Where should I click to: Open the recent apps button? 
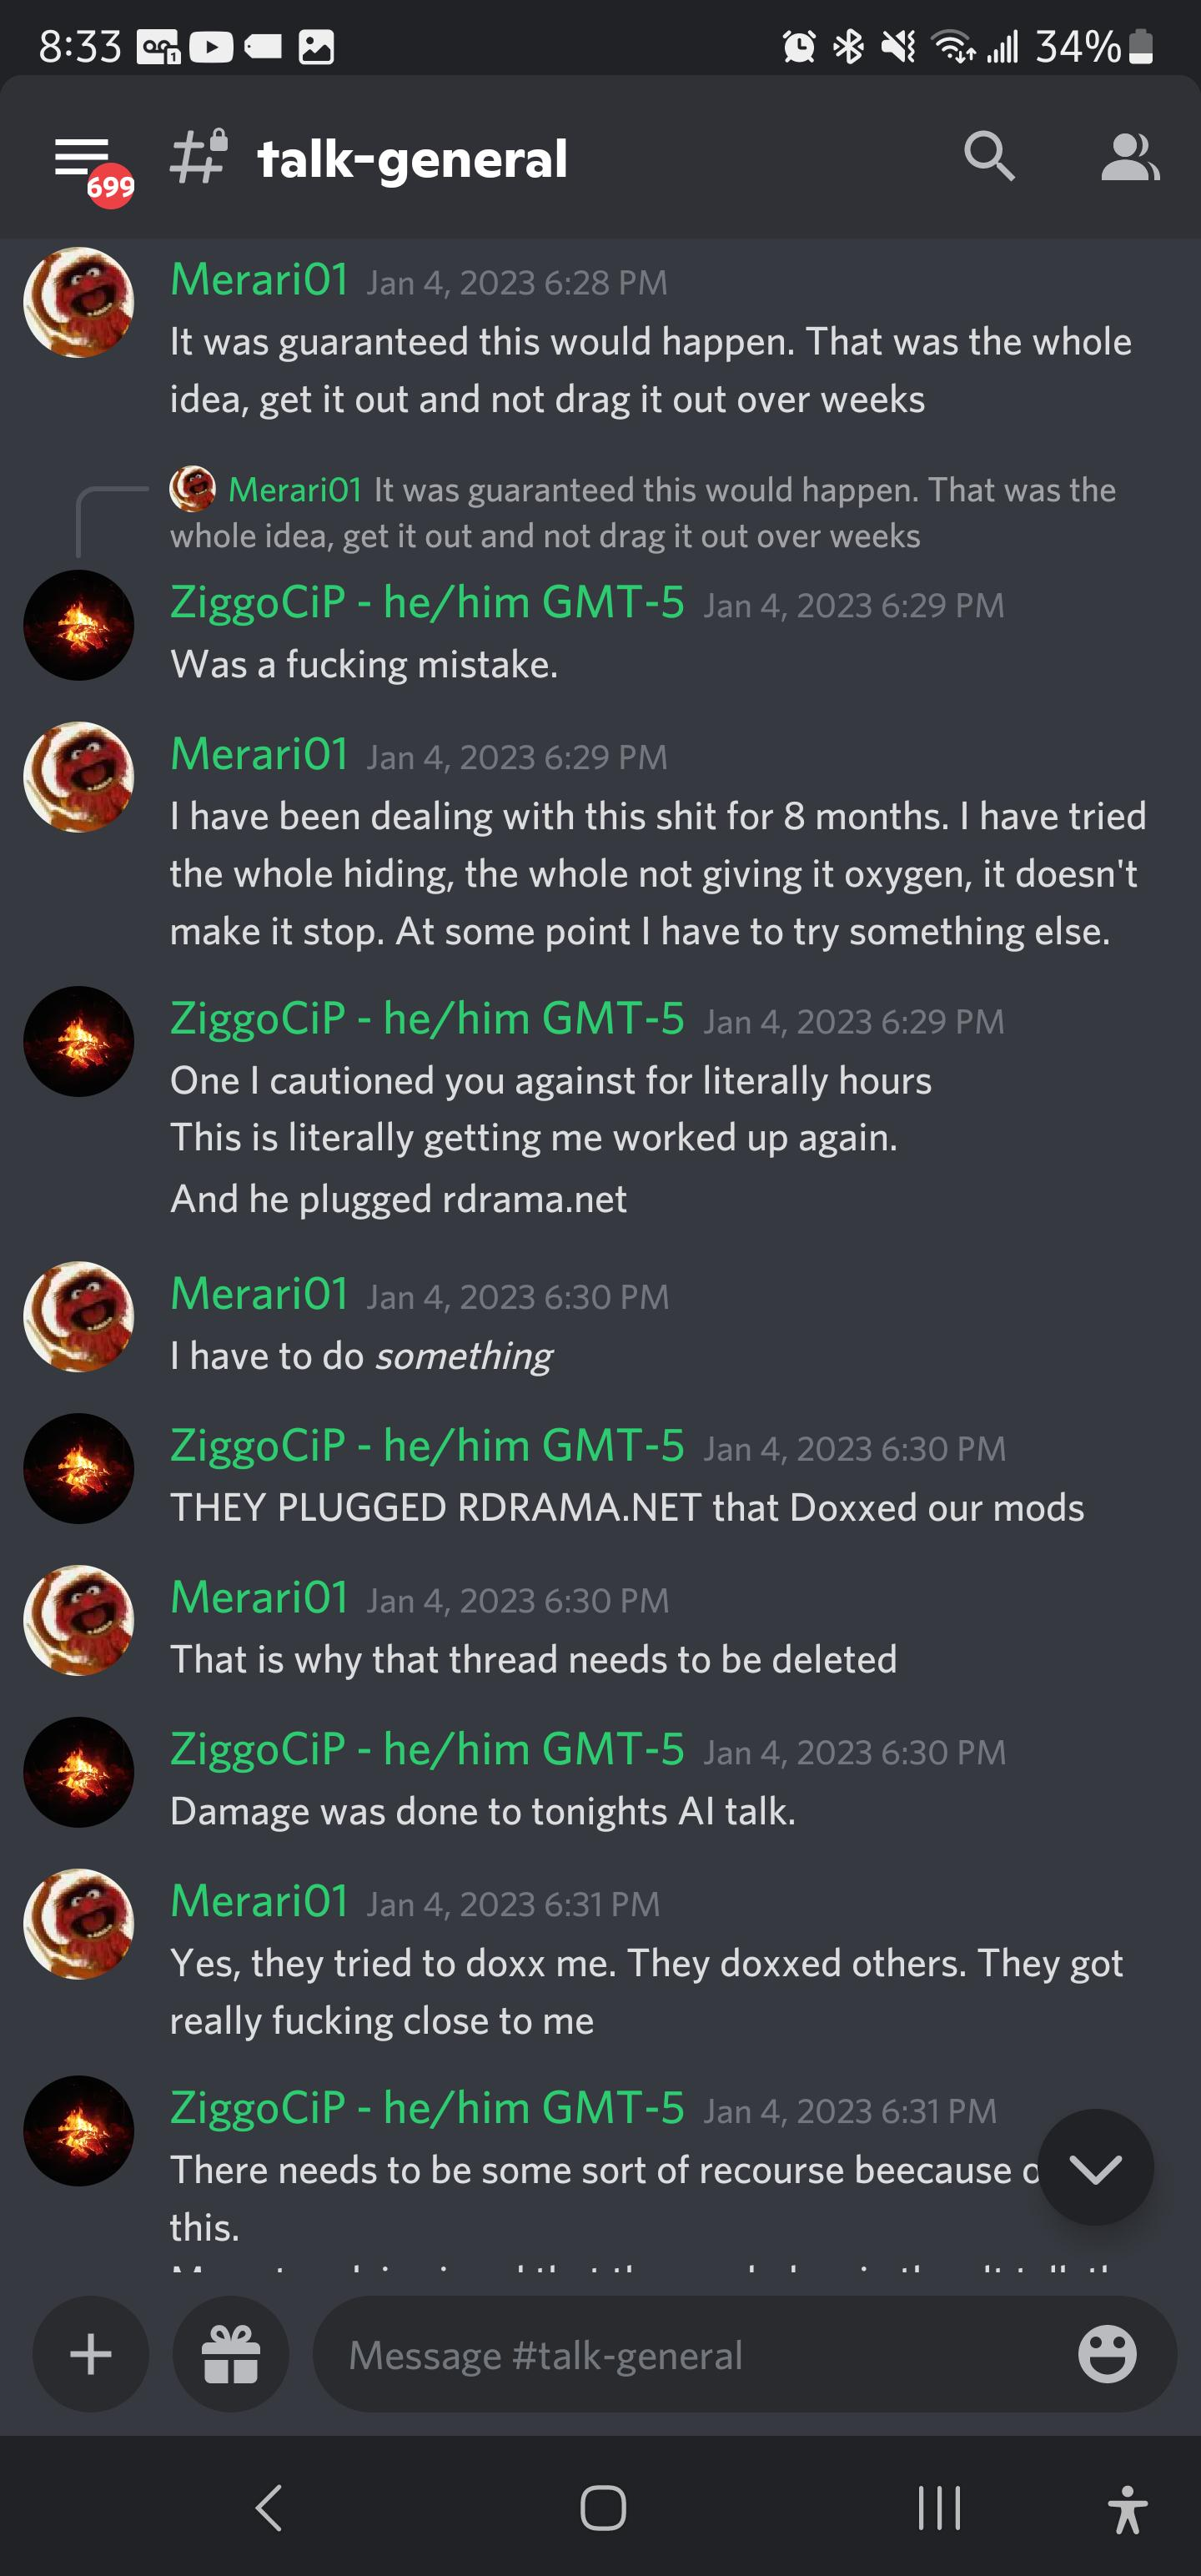[x=939, y=2508]
